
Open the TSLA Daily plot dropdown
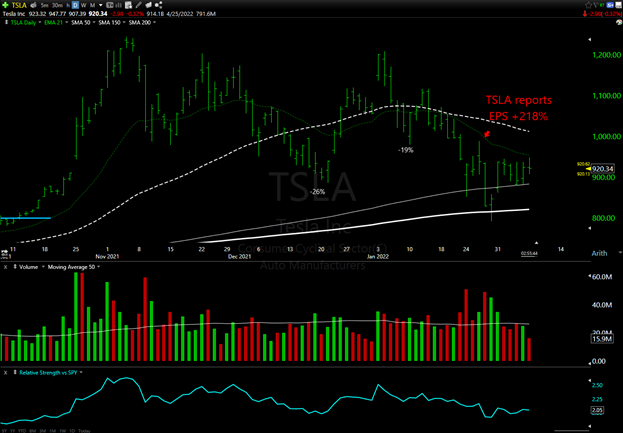coord(40,23)
